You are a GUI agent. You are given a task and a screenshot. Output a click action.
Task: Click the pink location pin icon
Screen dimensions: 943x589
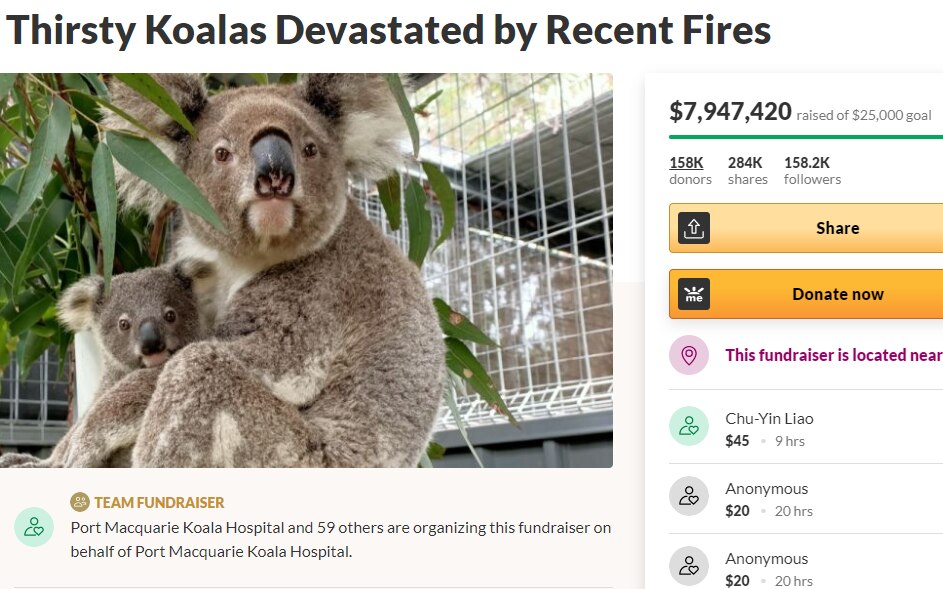pos(688,355)
